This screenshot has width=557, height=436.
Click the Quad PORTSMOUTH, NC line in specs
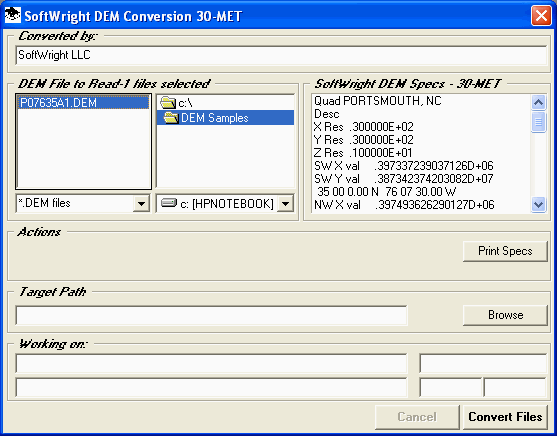click(378, 101)
